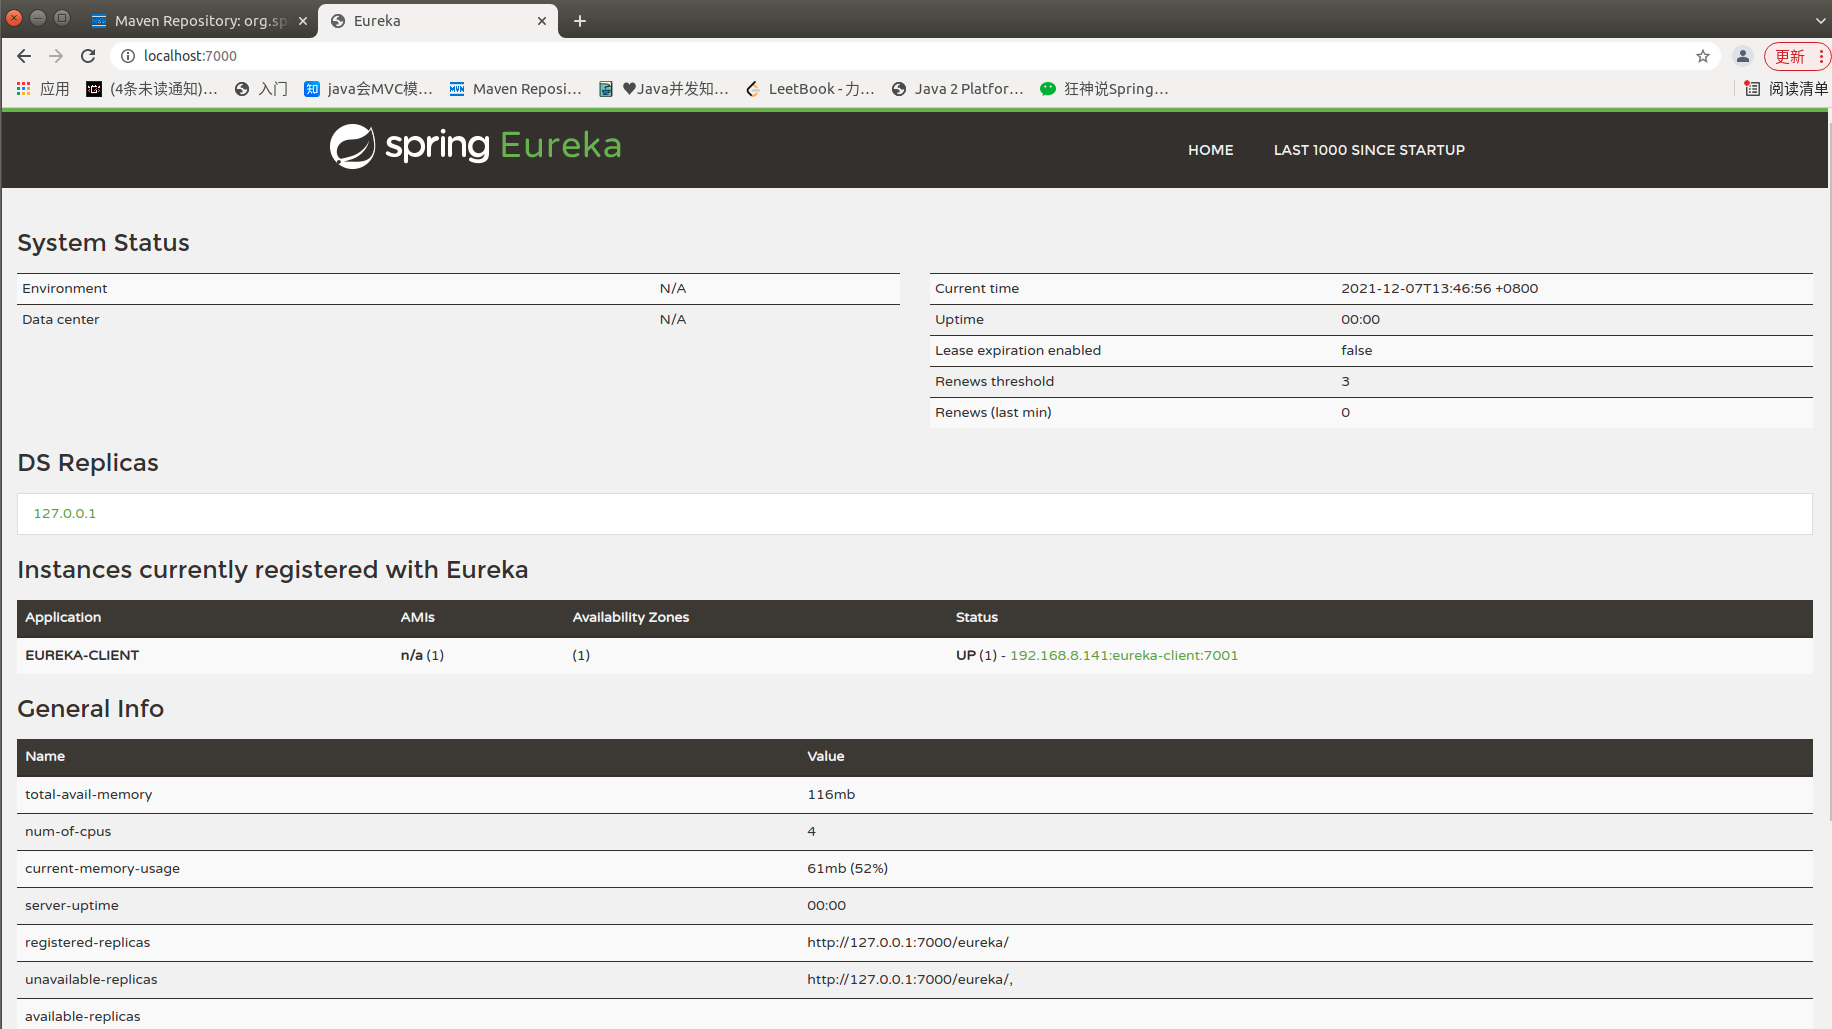Bookmark this page with the star
The width and height of the screenshot is (1832, 1029).
click(x=1703, y=56)
